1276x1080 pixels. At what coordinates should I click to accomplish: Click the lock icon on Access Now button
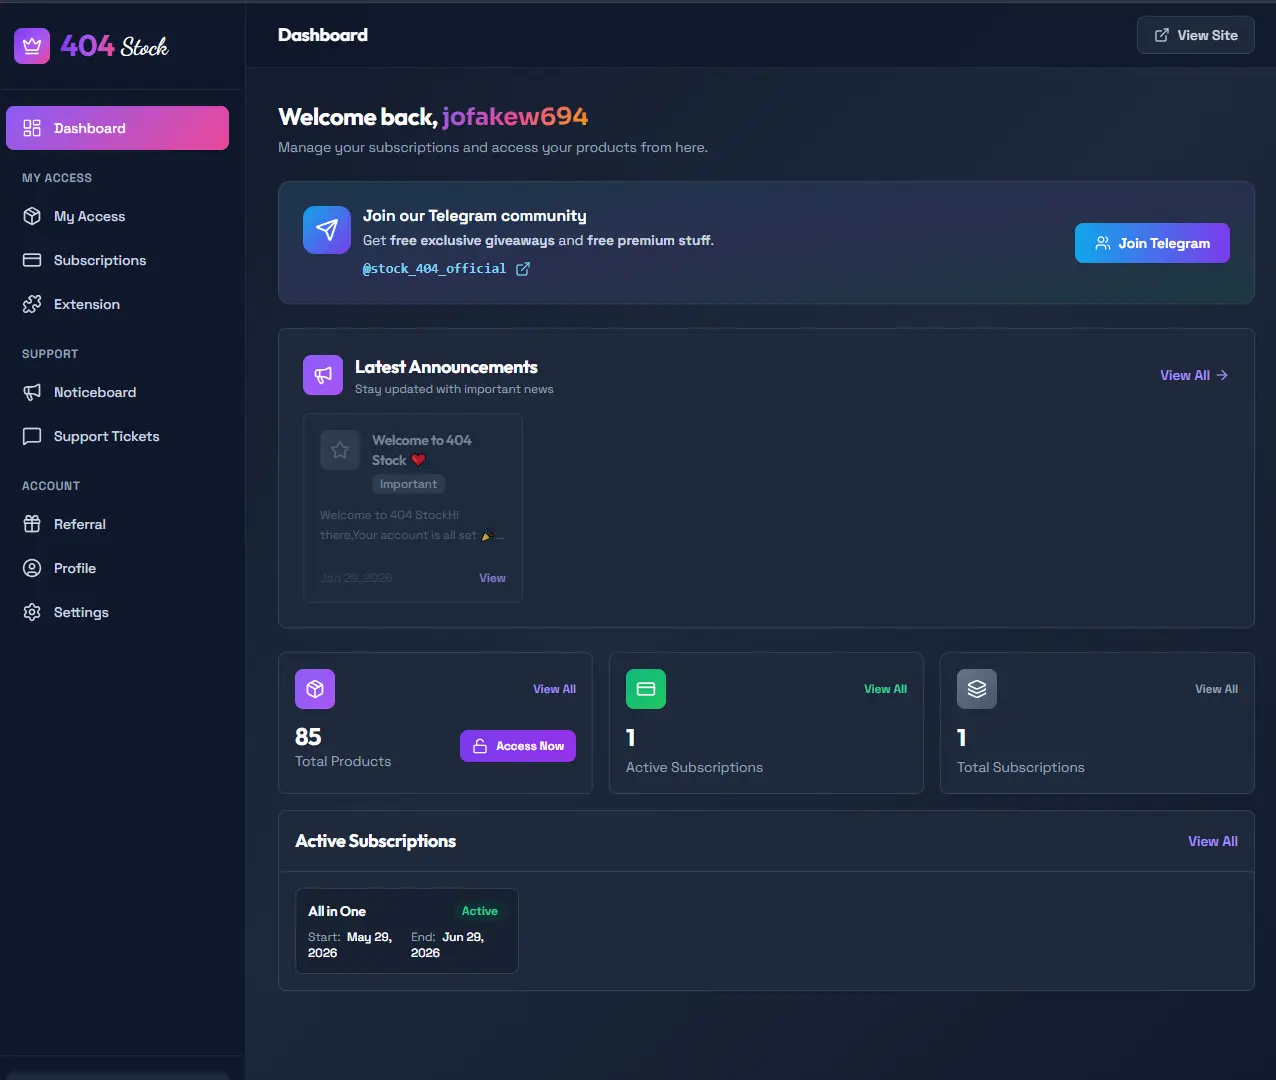(x=480, y=746)
